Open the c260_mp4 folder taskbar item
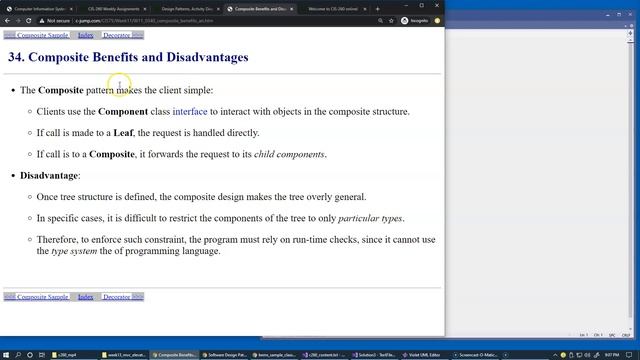 (74, 355)
